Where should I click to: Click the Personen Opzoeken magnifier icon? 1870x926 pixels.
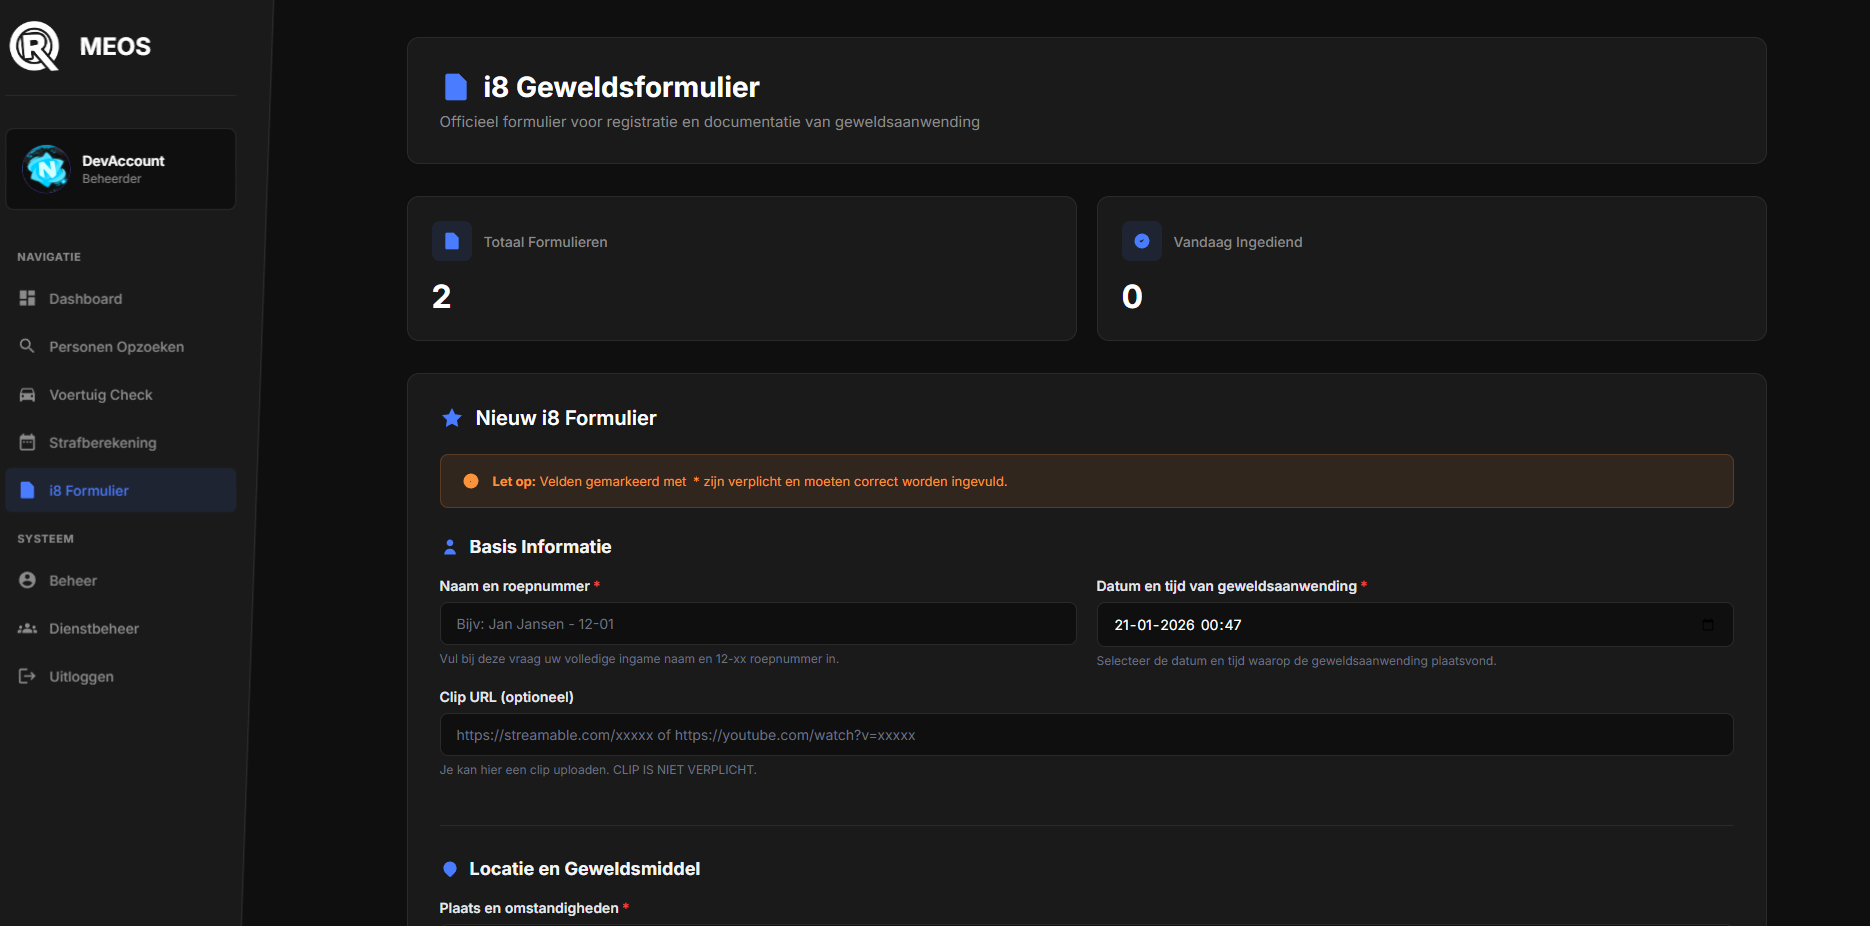(27, 346)
